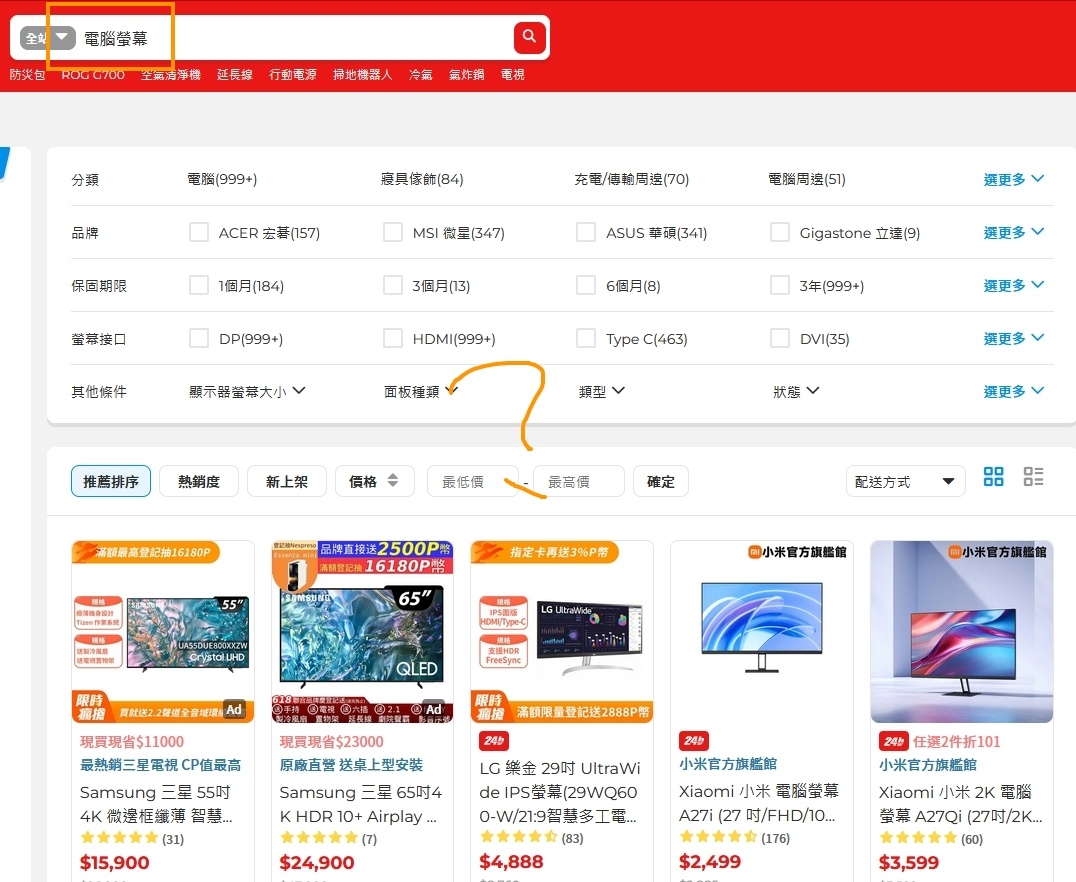
Task: Expand the 類型 filter dropdown
Action: 602,391
